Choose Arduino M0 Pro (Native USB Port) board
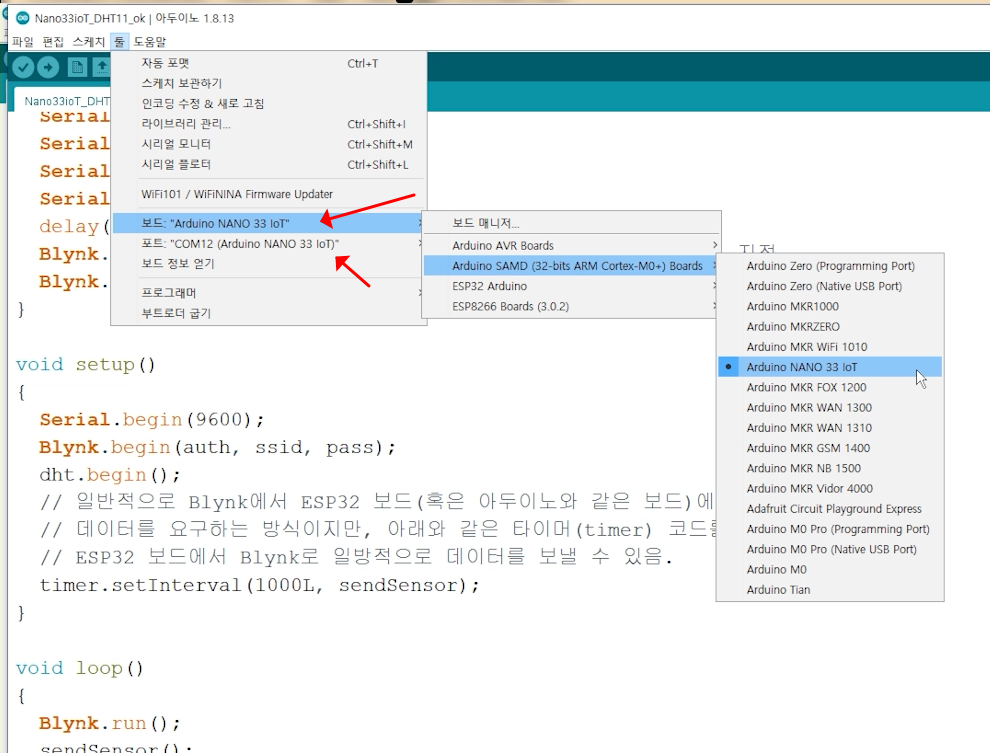Image resolution: width=990 pixels, height=753 pixels. 830,549
